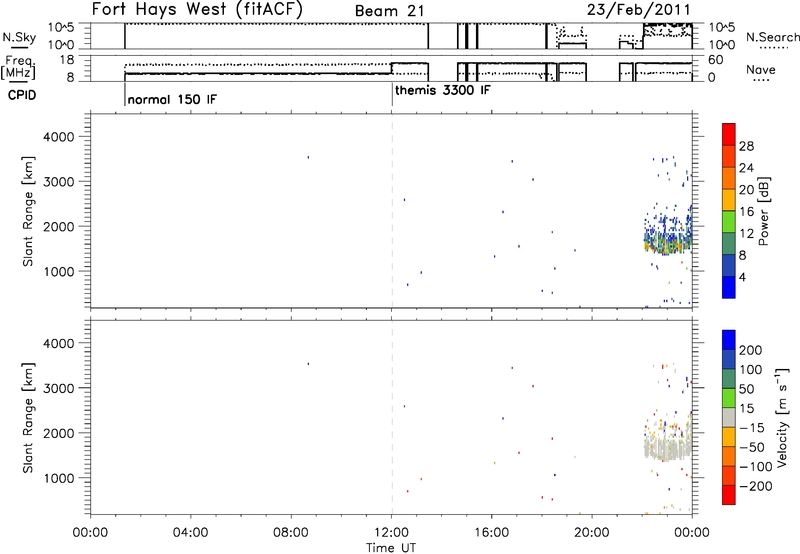Click the 'Time UT' axis title
The image size is (800, 554).
point(391,548)
